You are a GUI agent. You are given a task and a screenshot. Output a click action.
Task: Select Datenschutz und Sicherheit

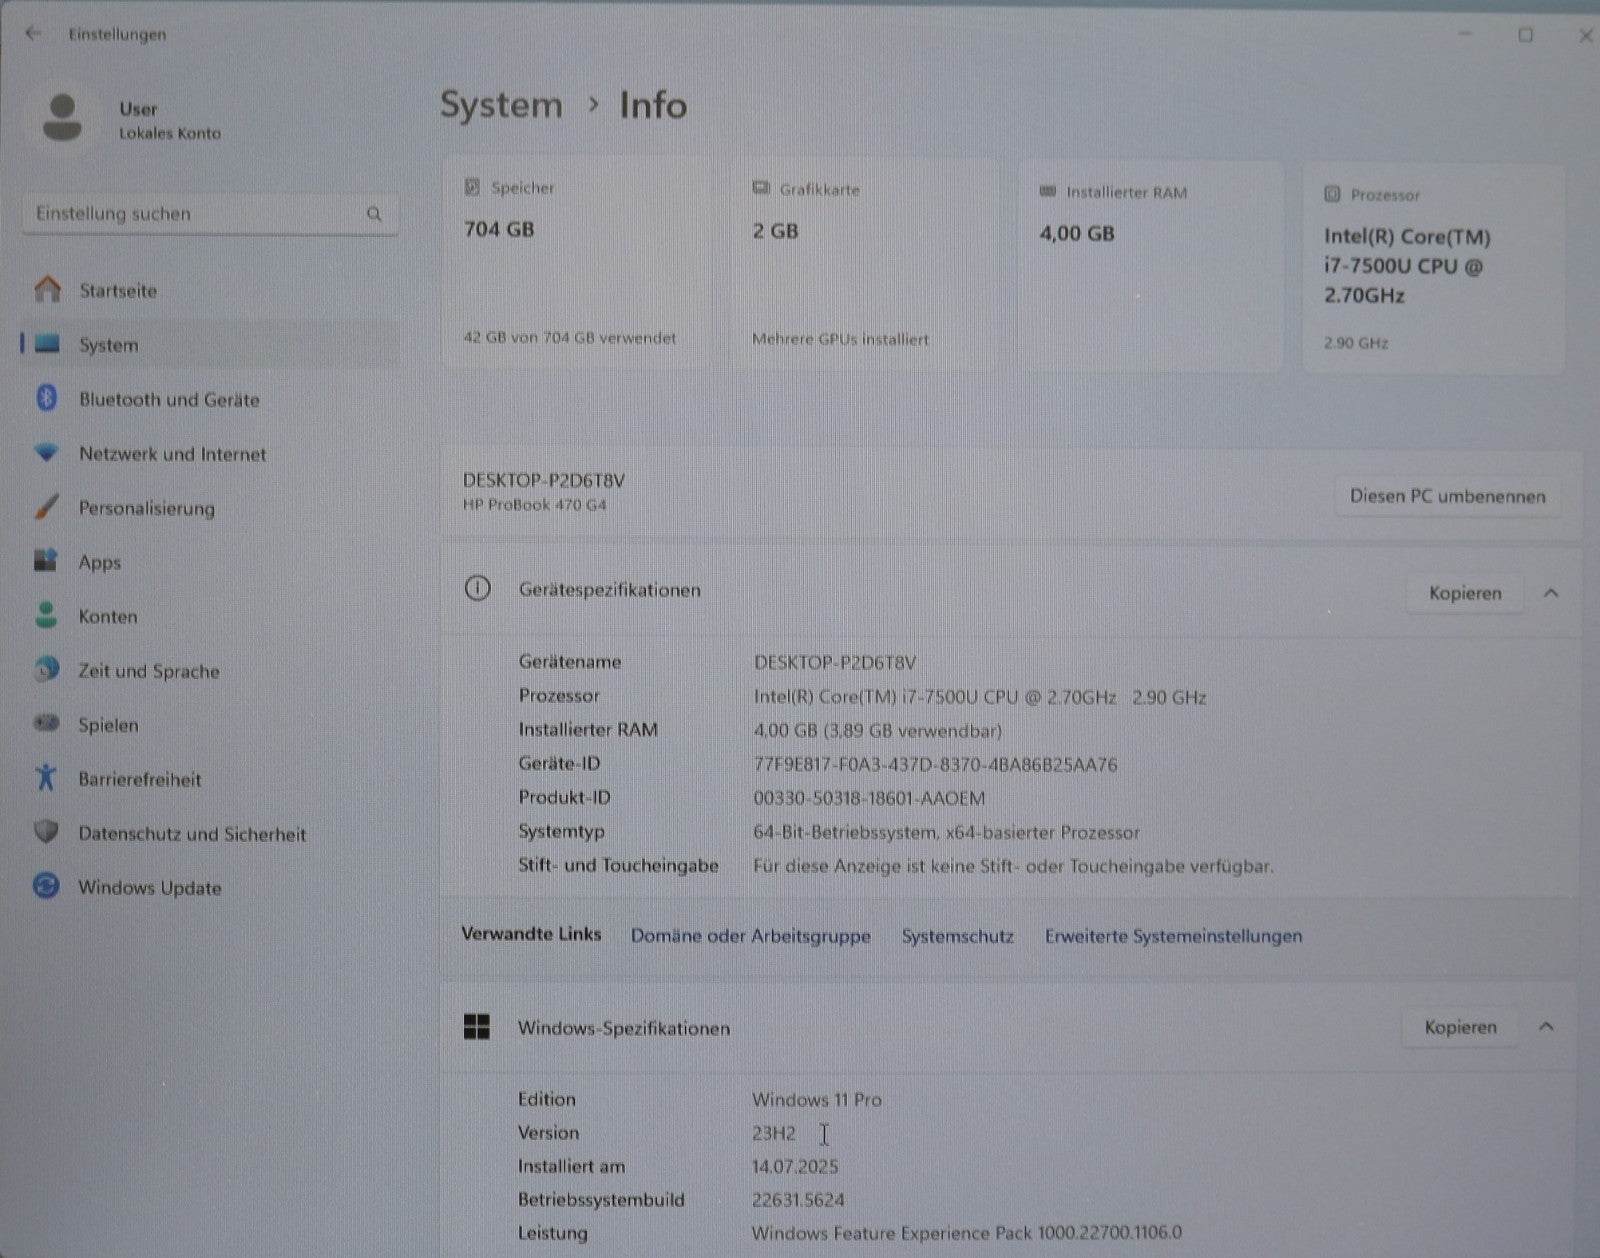210,833
